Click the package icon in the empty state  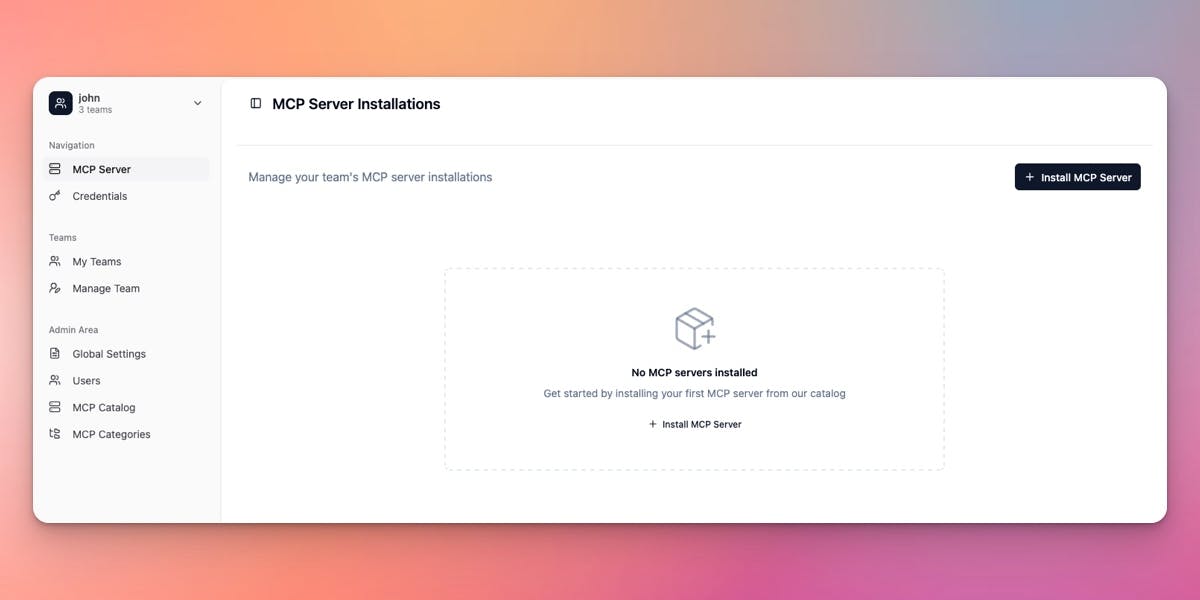694,327
